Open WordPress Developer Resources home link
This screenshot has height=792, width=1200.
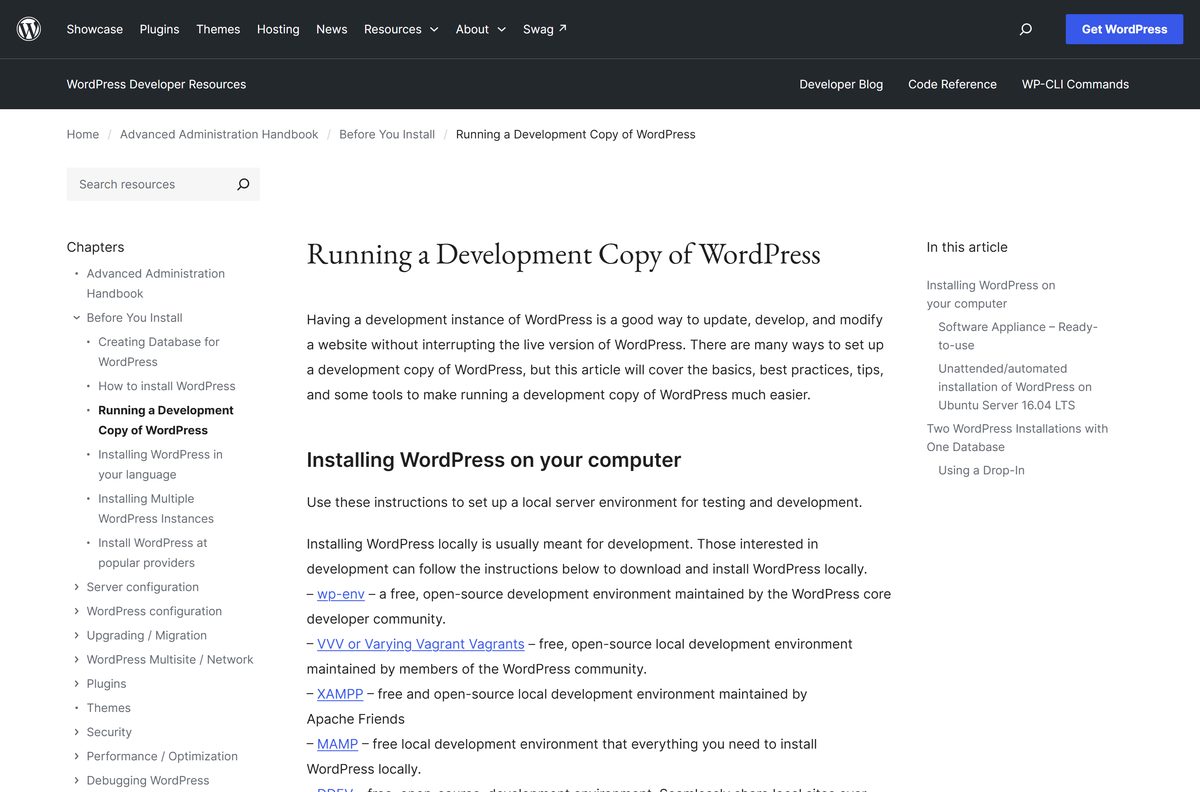[x=156, y=84]
